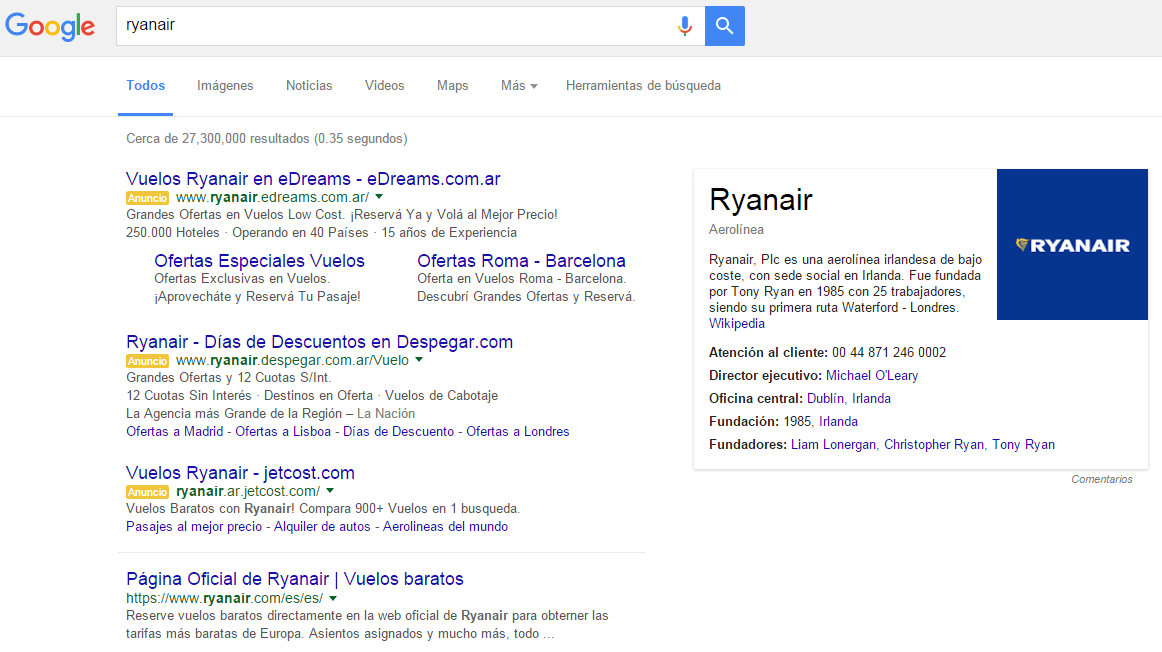Open Vuelos Ryanair - jetcost.com result
Screen dimensions: 1162x652
coord(240,473)
